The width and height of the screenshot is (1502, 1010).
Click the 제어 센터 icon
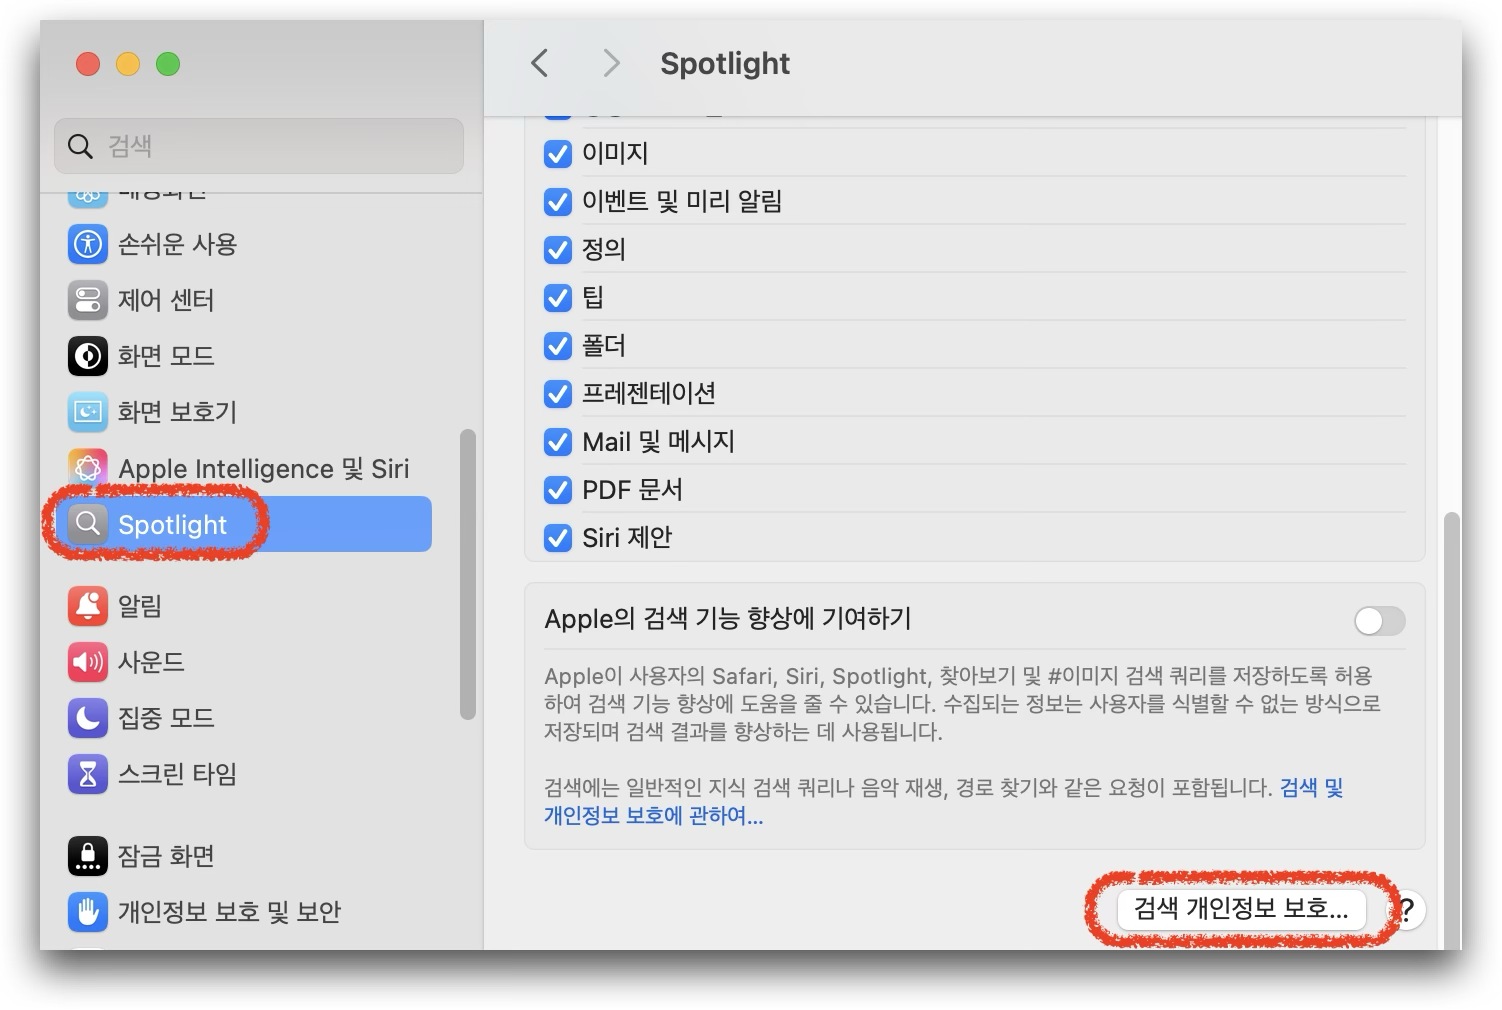pos(88,300)
